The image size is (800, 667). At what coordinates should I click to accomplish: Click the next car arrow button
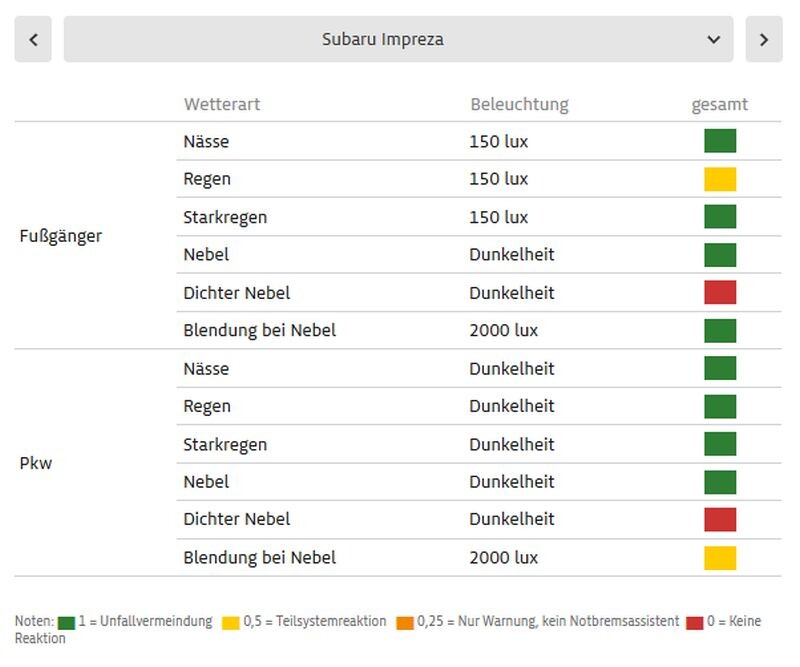click(x=764, y=39)
